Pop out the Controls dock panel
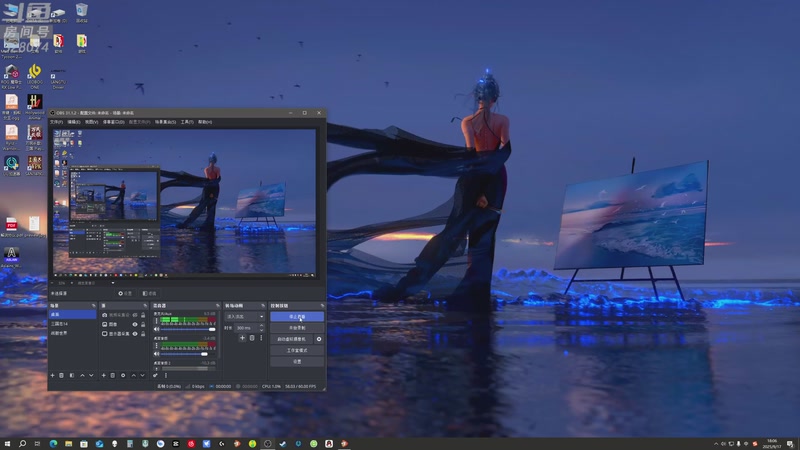Image resolution: width=800 pixels, height=450 pixels. [322, 306]
